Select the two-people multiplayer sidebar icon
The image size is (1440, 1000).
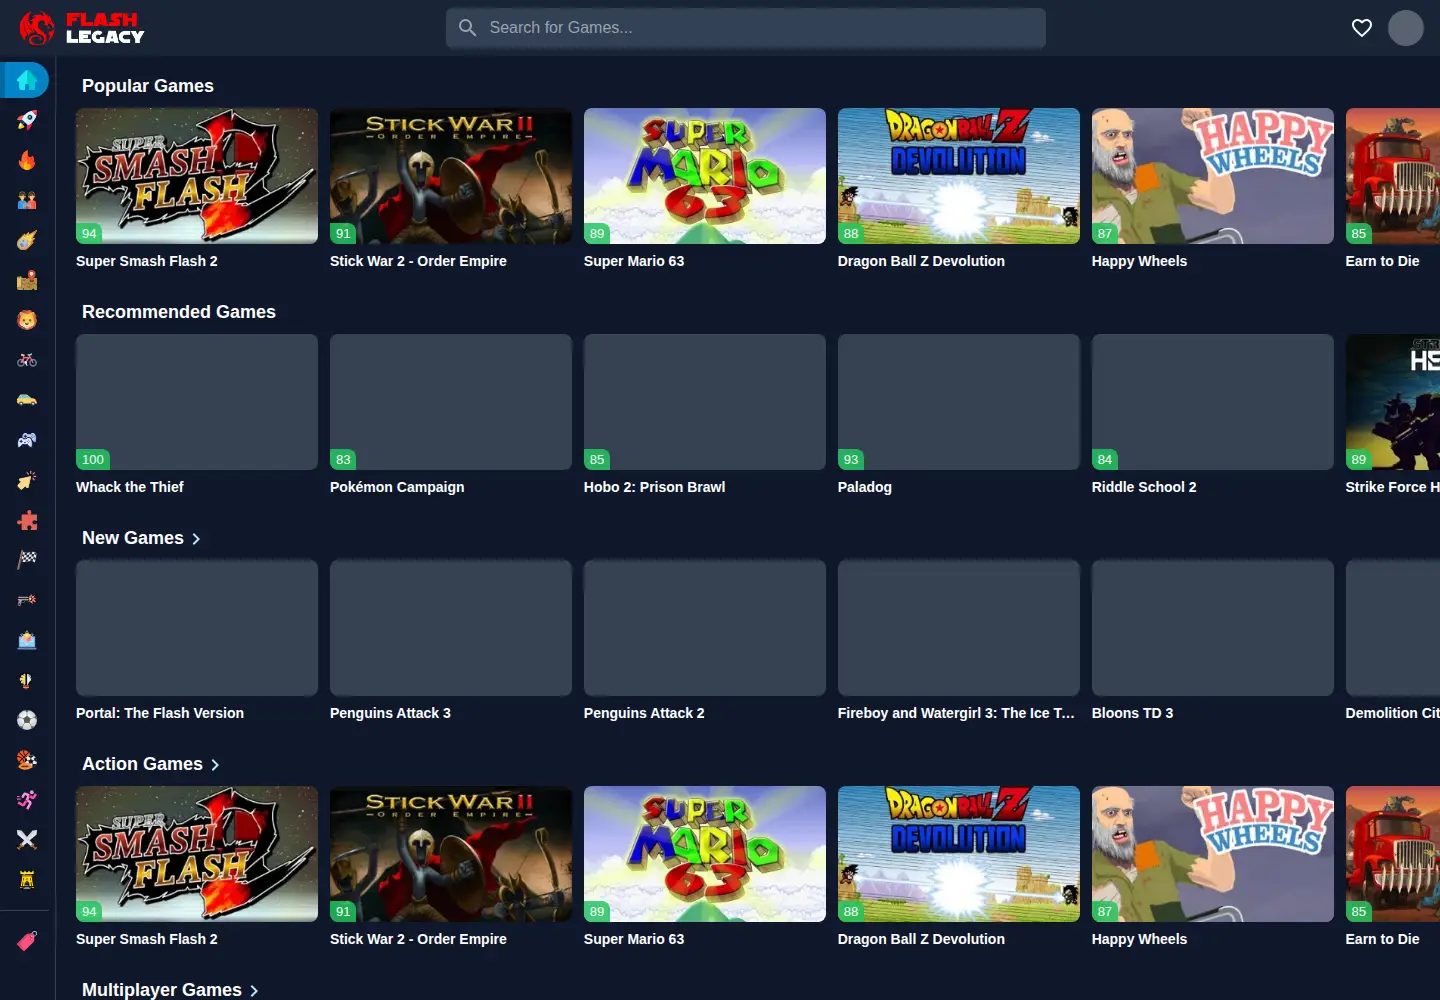click(x=27, y=200)
